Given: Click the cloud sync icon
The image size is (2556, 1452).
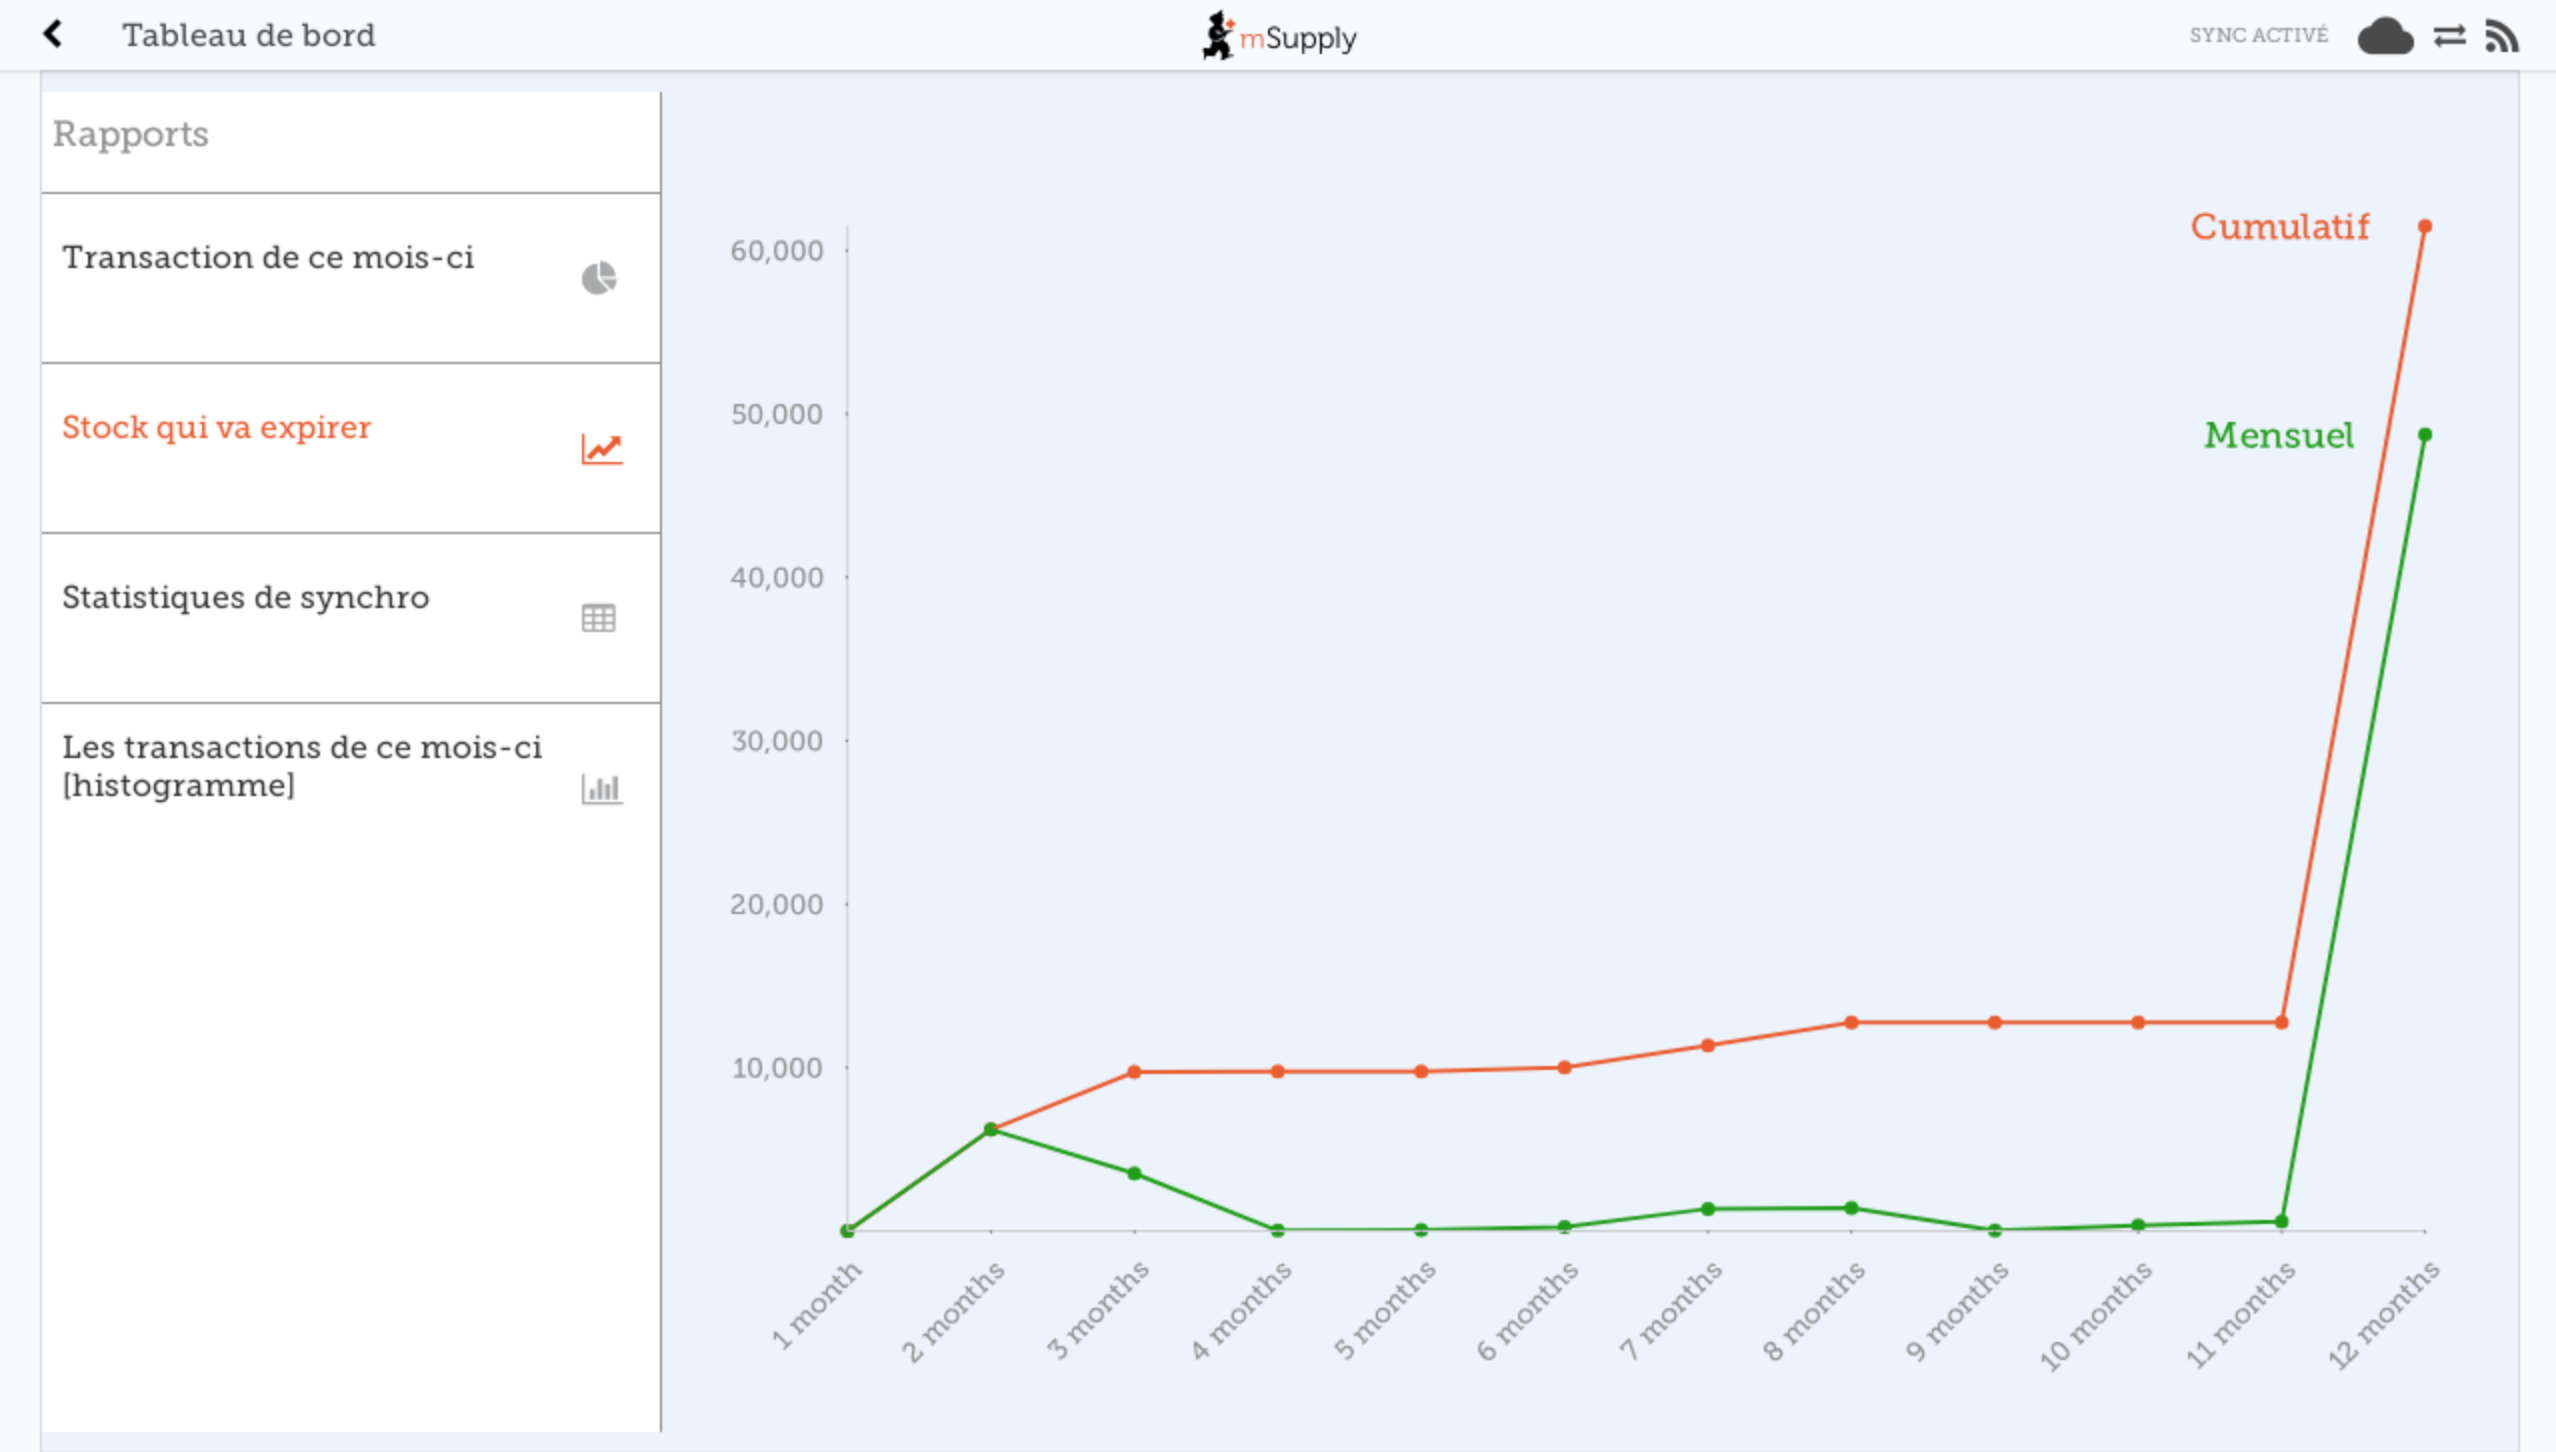Looking at the screenshot, I should pos(2385,37).
